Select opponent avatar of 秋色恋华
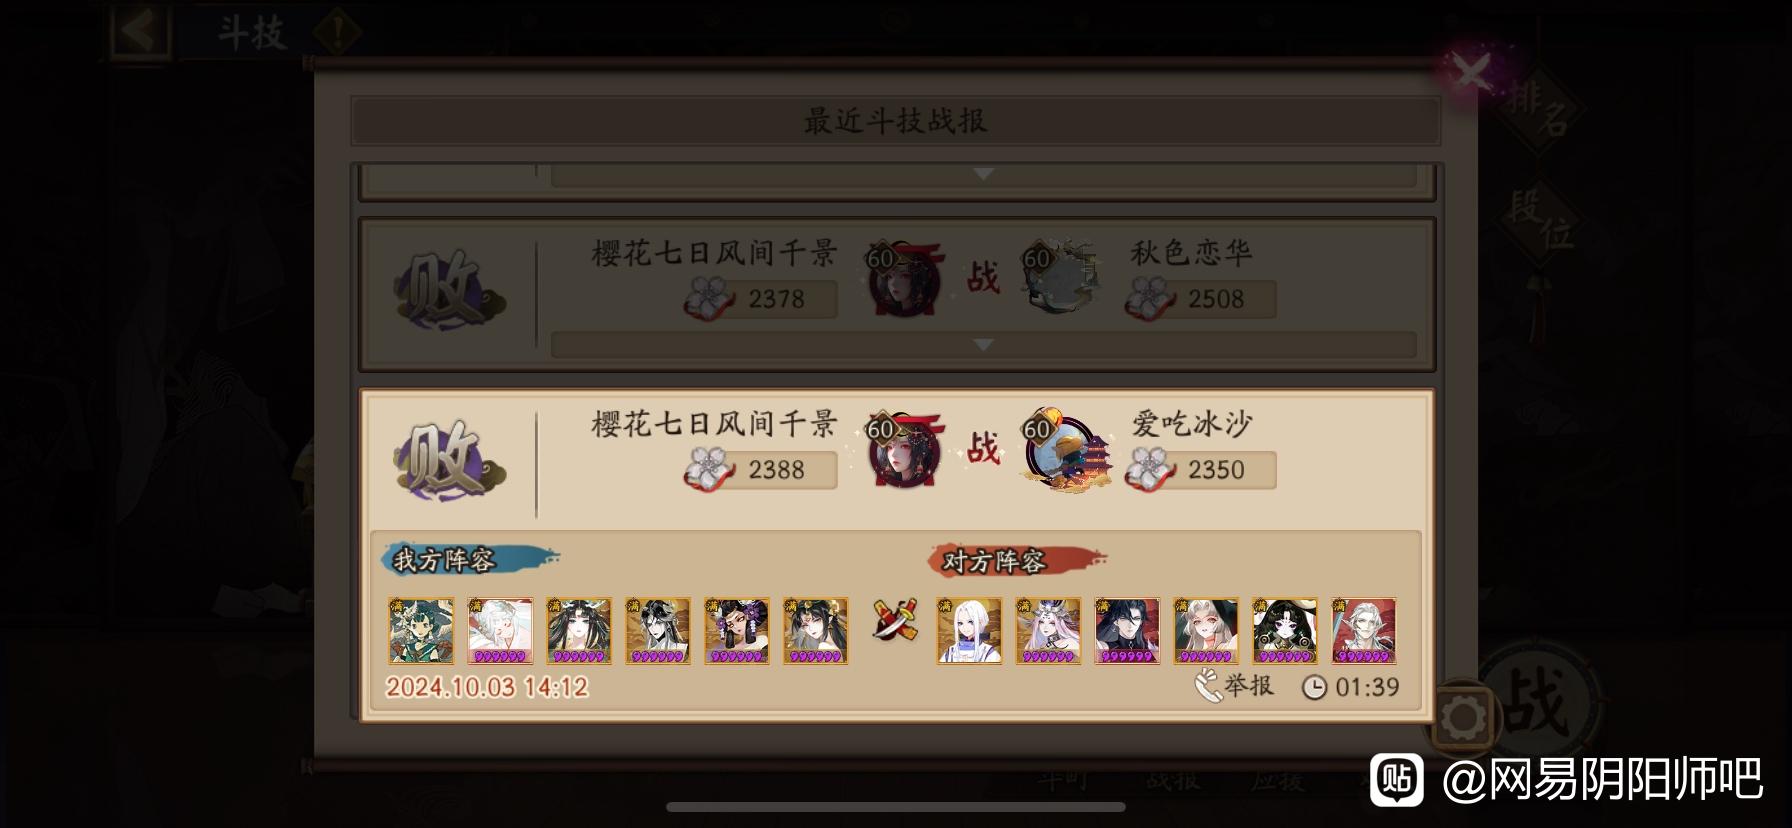The height and width of the screenshot is (828, 1792). 1060,276
